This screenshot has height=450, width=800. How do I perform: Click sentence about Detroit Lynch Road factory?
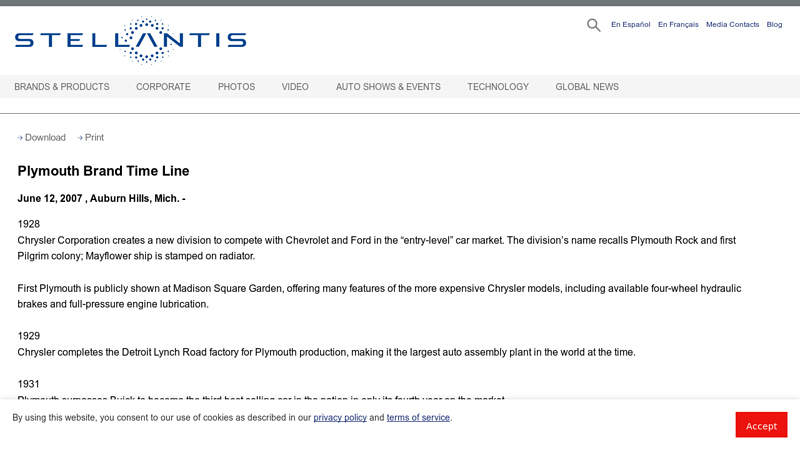pos(327,352)
